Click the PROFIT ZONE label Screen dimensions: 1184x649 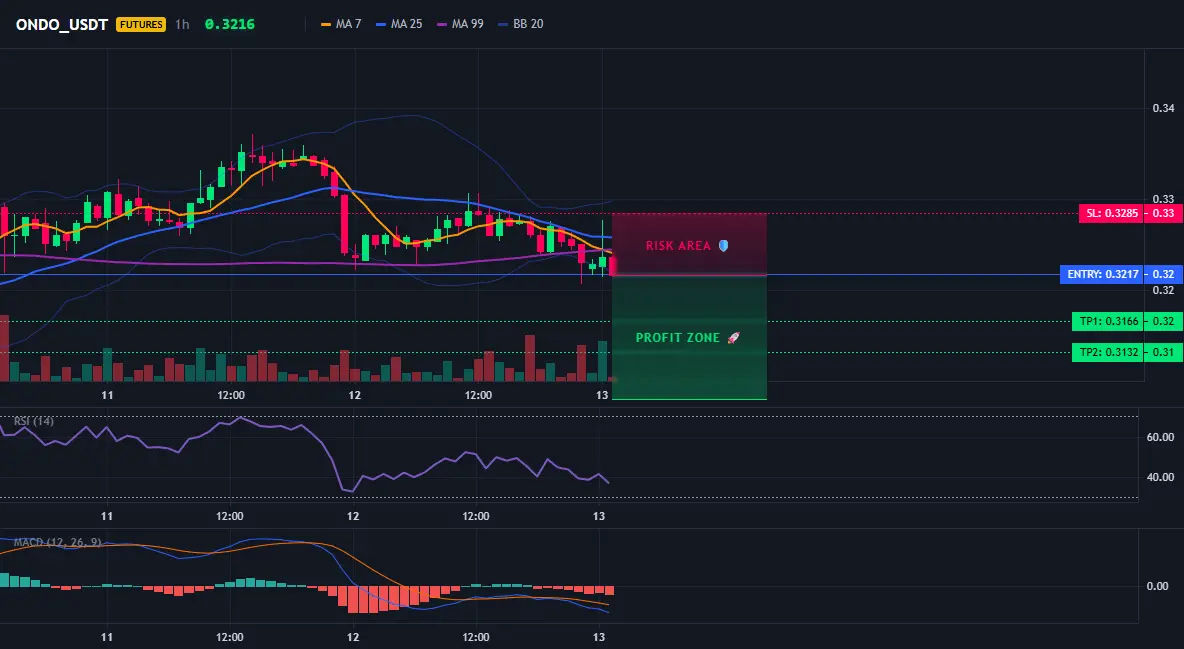tap(677, 338)
